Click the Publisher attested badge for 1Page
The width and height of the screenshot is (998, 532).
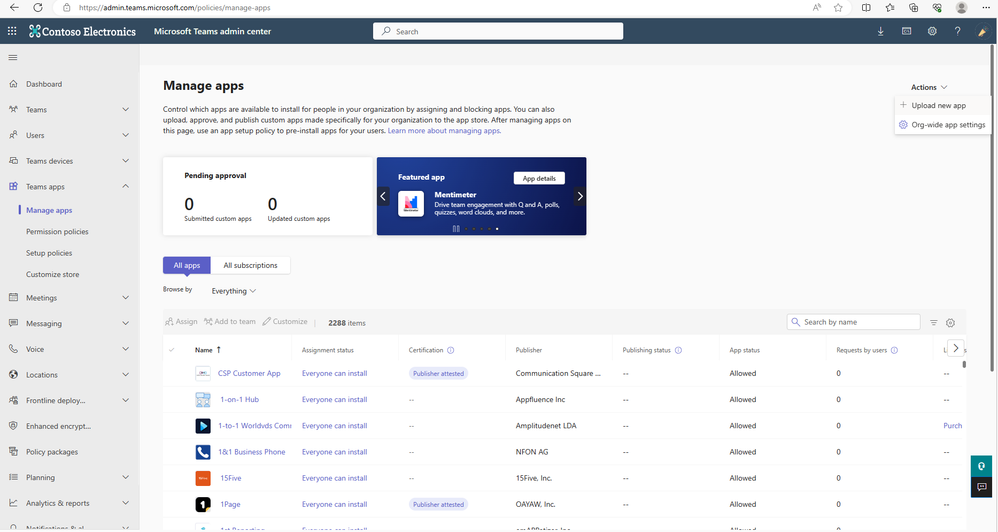point(438,504)
